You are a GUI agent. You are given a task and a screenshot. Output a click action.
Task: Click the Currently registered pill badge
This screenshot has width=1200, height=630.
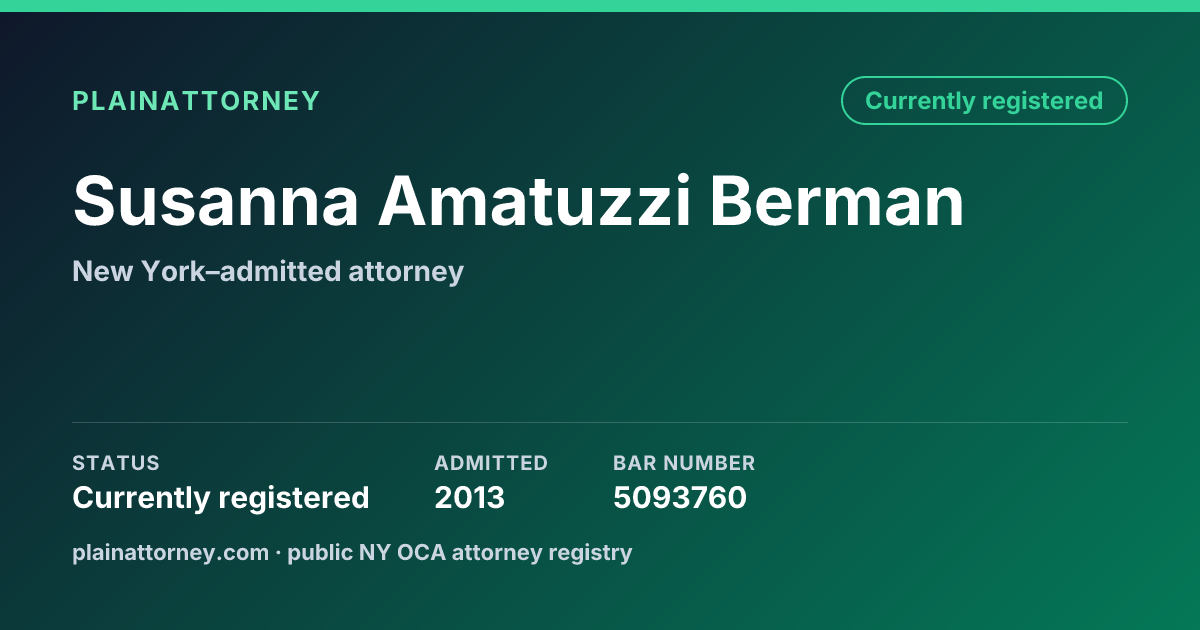pos(984,101)
